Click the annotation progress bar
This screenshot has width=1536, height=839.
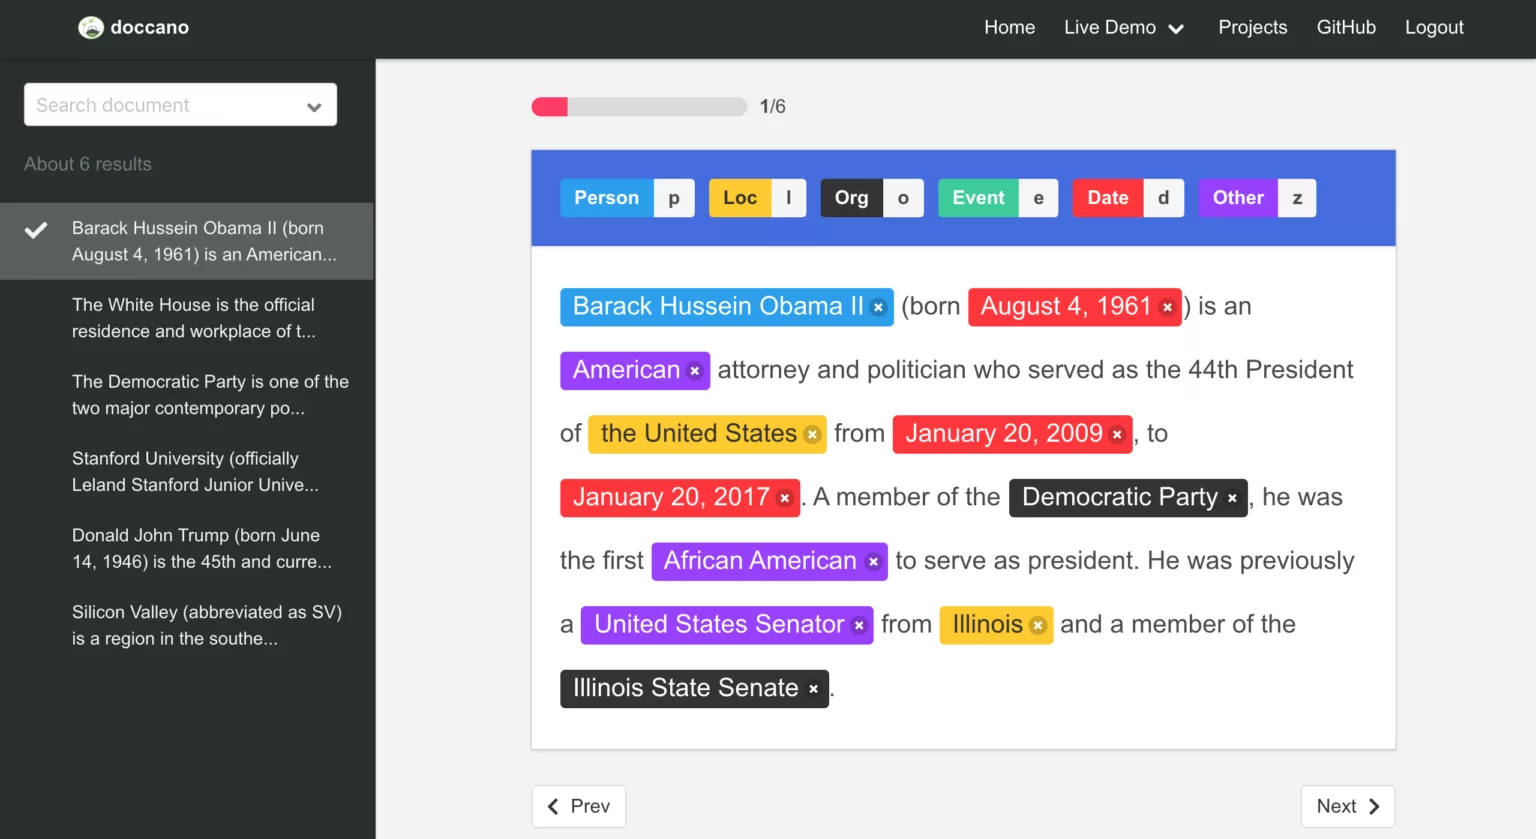(639, 107)
